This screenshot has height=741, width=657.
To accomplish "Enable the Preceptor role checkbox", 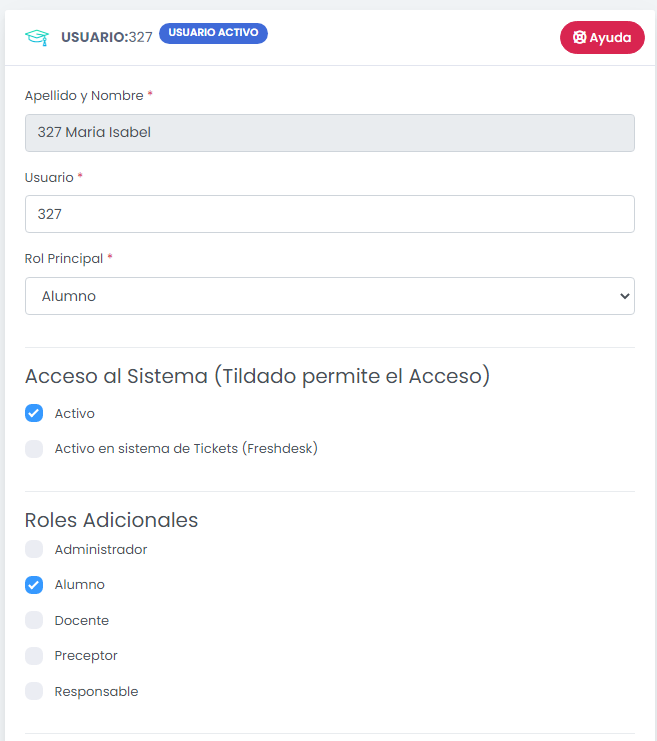I will (x=34, y=656).
